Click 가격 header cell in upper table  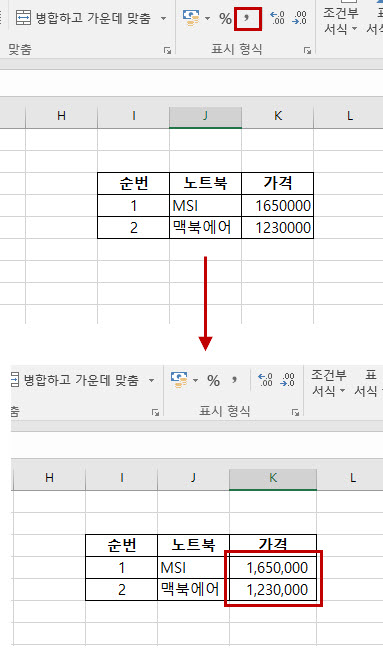click(277, 183)
